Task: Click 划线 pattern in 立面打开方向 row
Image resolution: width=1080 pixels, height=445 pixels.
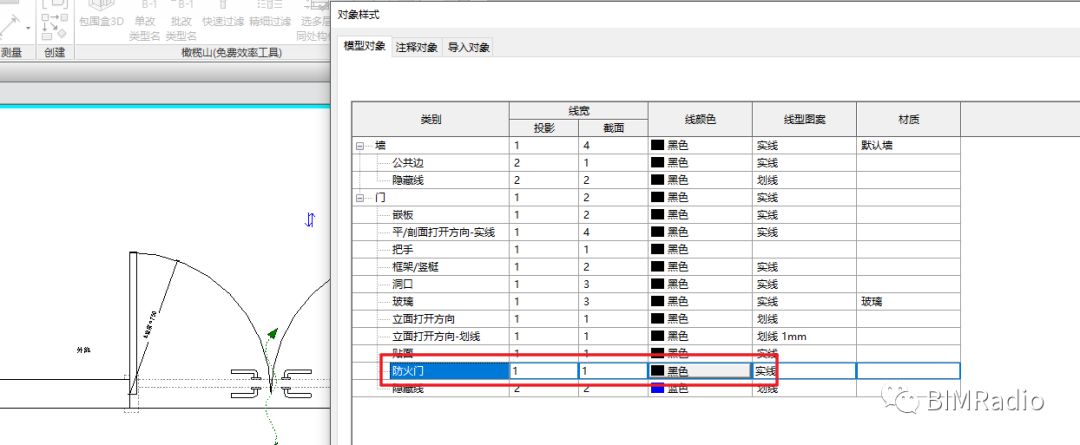Action: 804,318
